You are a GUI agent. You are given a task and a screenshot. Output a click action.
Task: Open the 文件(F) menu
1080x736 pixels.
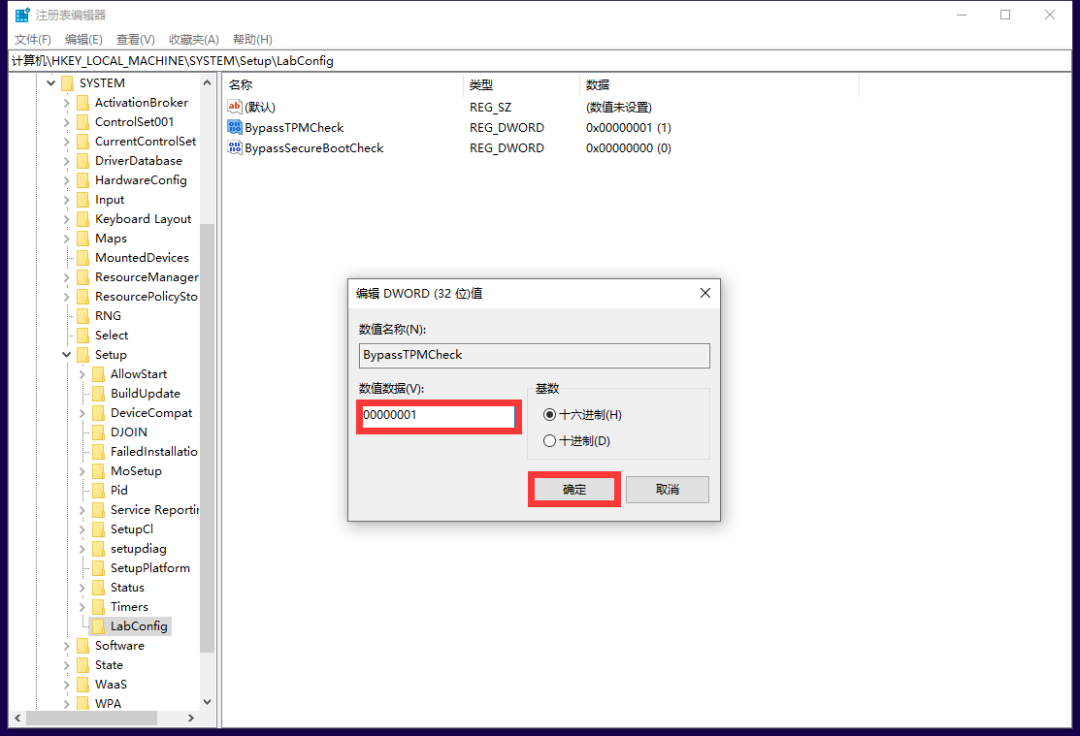[x=33, y=39]
